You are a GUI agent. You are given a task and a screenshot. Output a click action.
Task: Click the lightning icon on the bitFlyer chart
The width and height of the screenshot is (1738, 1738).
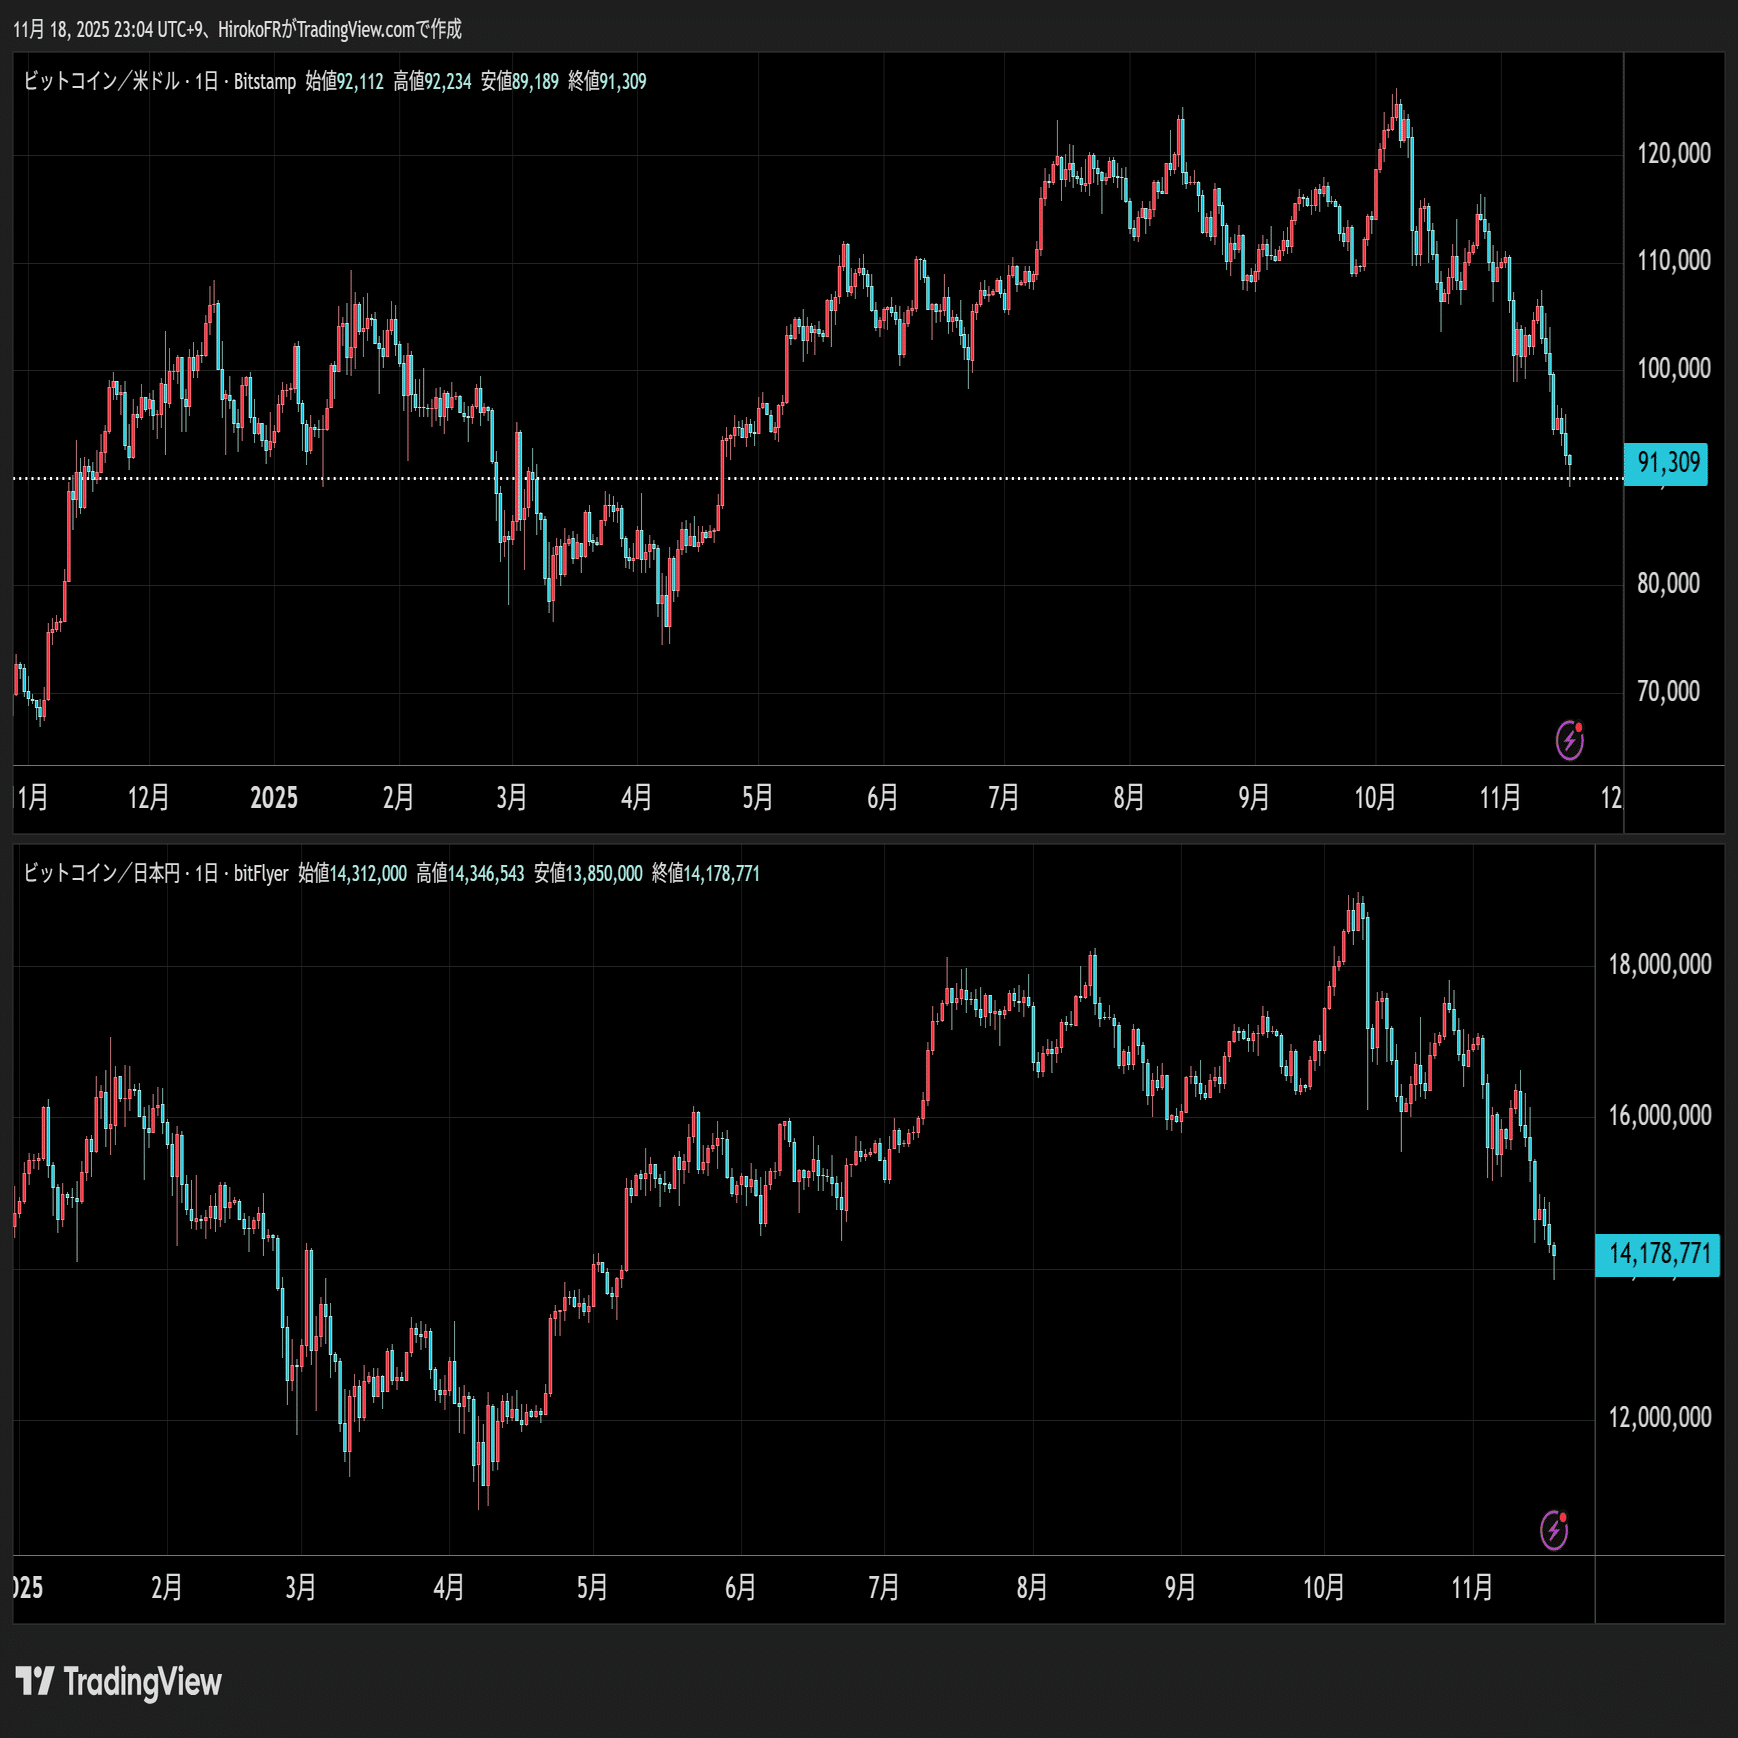pos(1553,1530)
